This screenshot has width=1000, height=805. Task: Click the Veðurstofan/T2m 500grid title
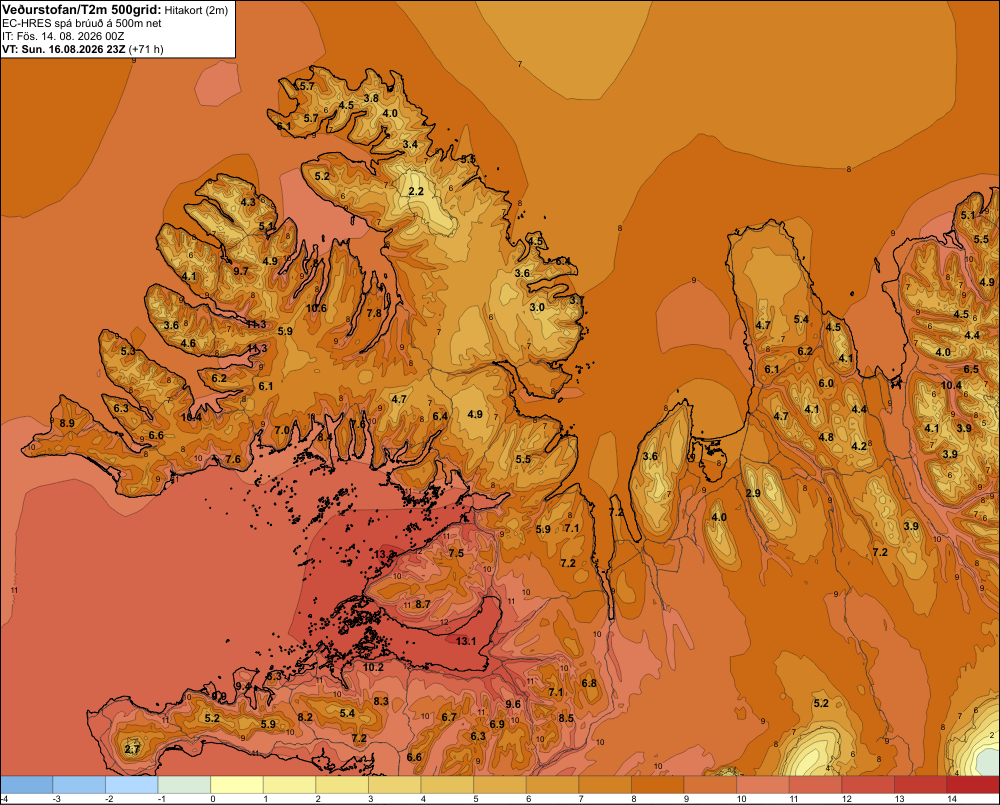[x=82, y=10]
